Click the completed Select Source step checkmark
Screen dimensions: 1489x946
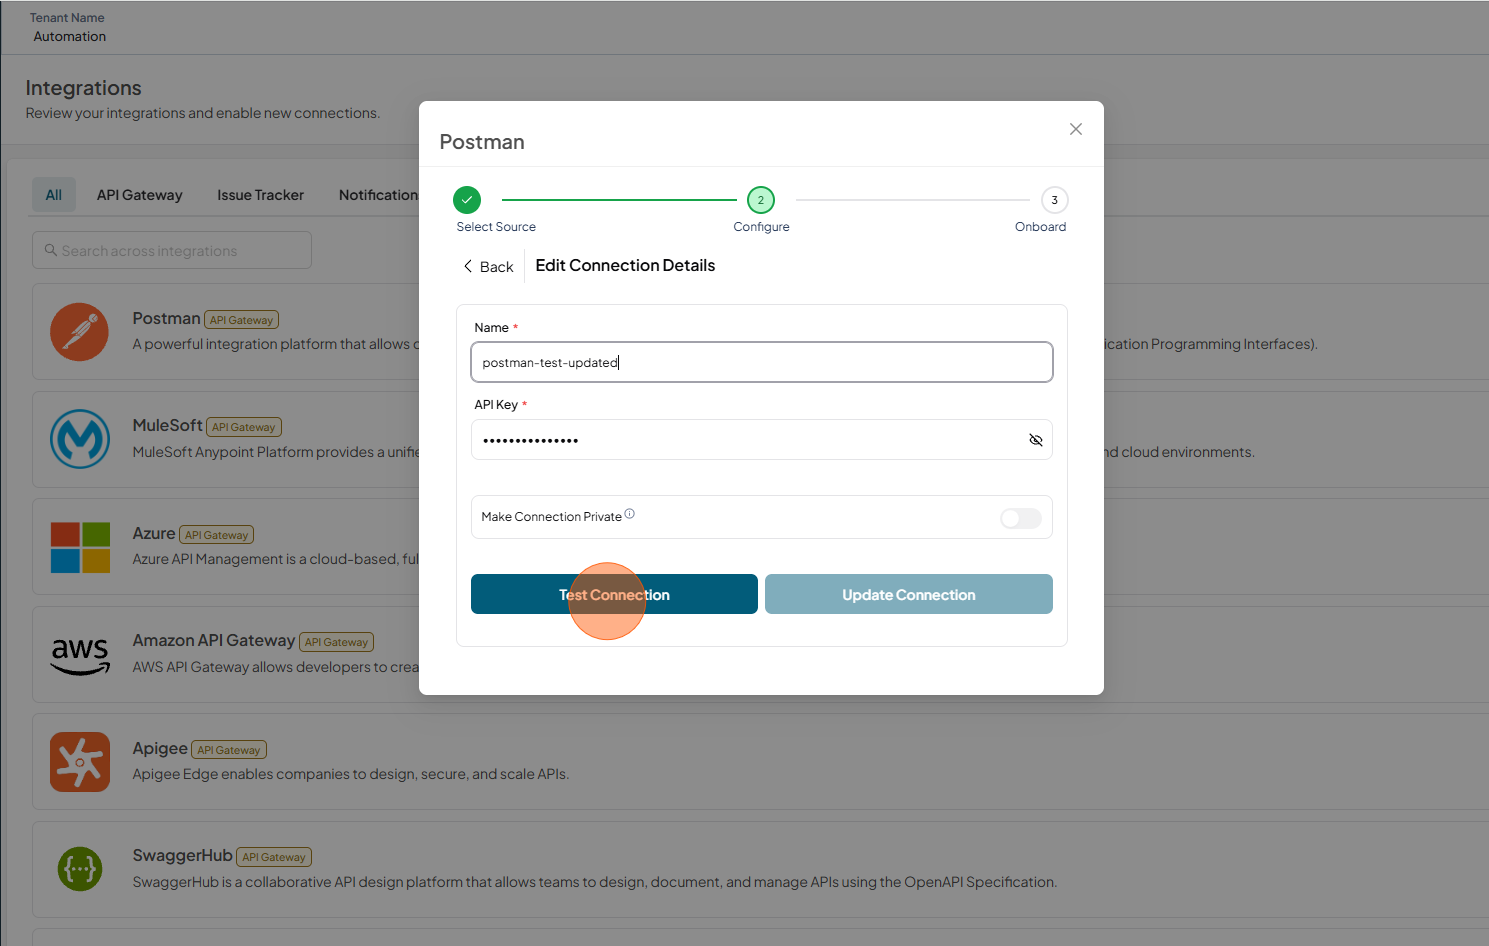(467, 200)
